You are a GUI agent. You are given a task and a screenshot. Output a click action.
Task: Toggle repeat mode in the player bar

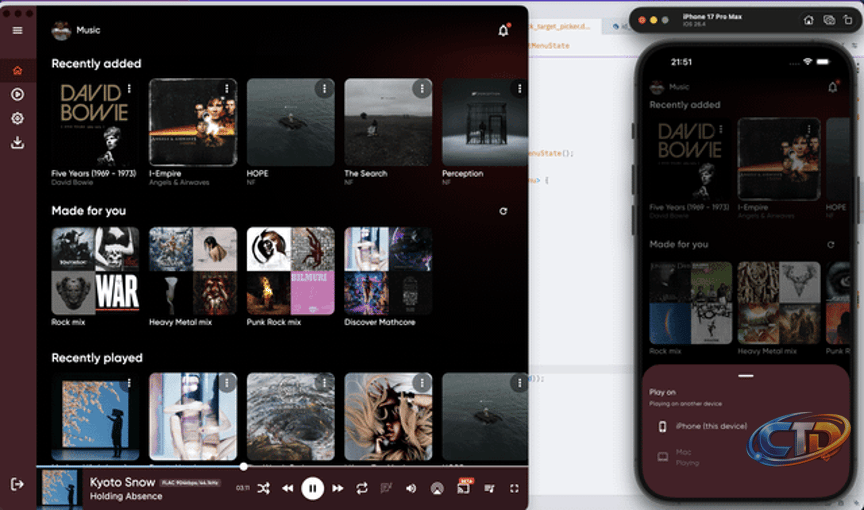[362, 488]
